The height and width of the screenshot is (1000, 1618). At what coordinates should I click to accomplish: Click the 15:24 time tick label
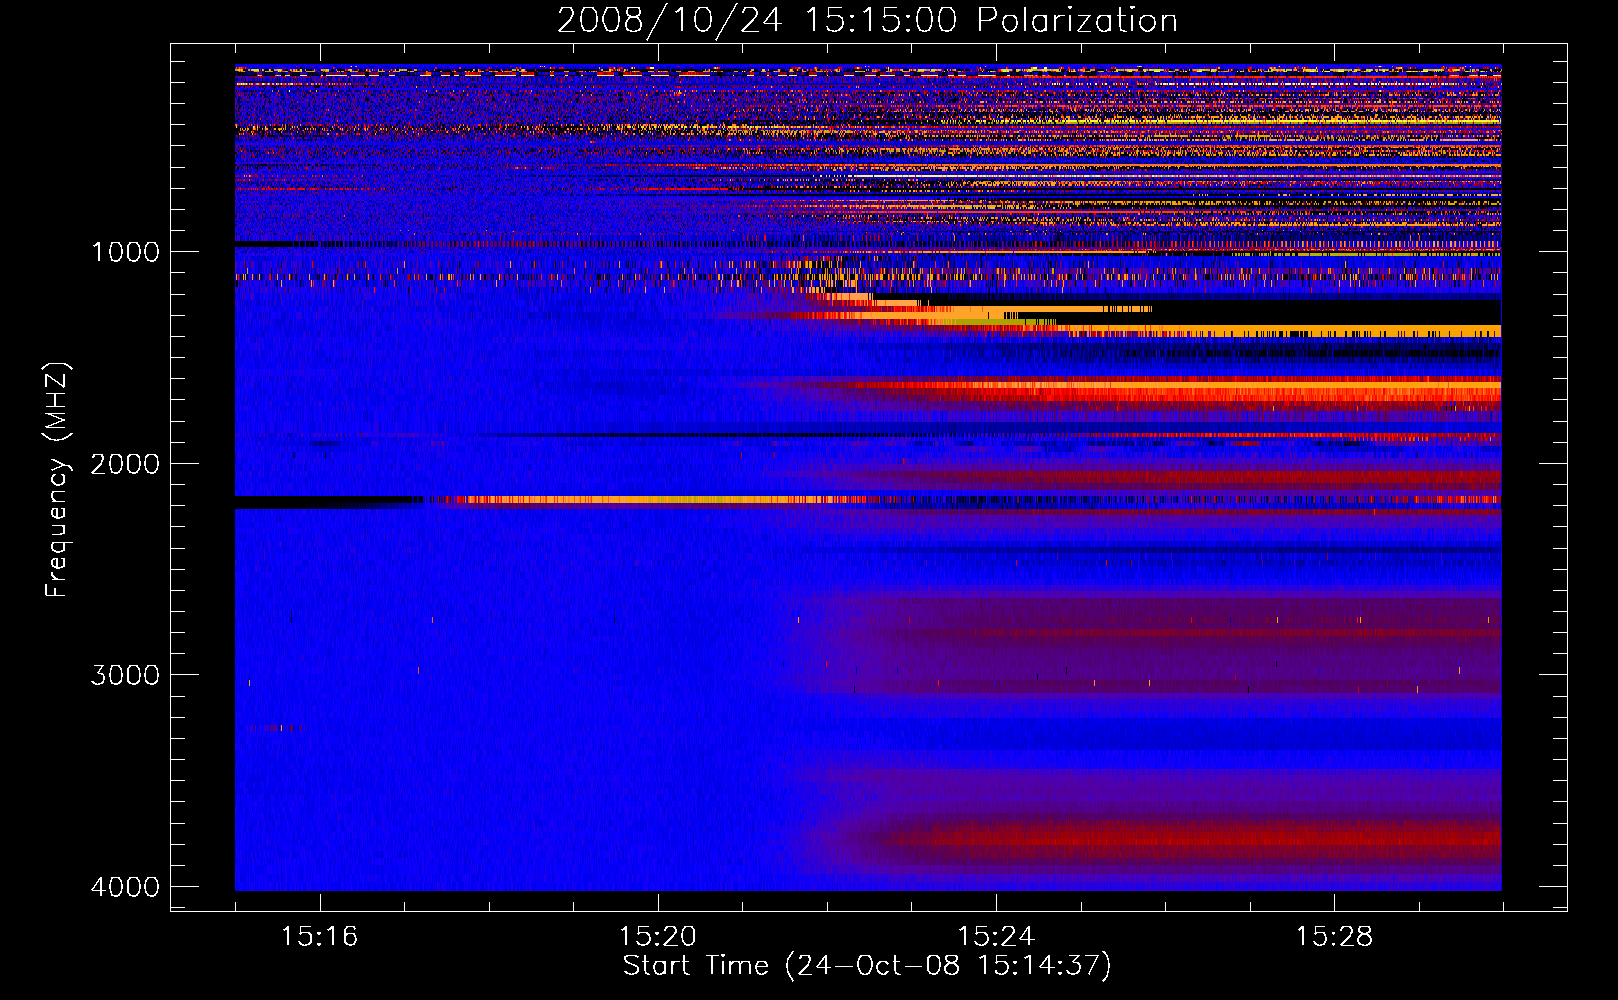click(x=996, y=937)
